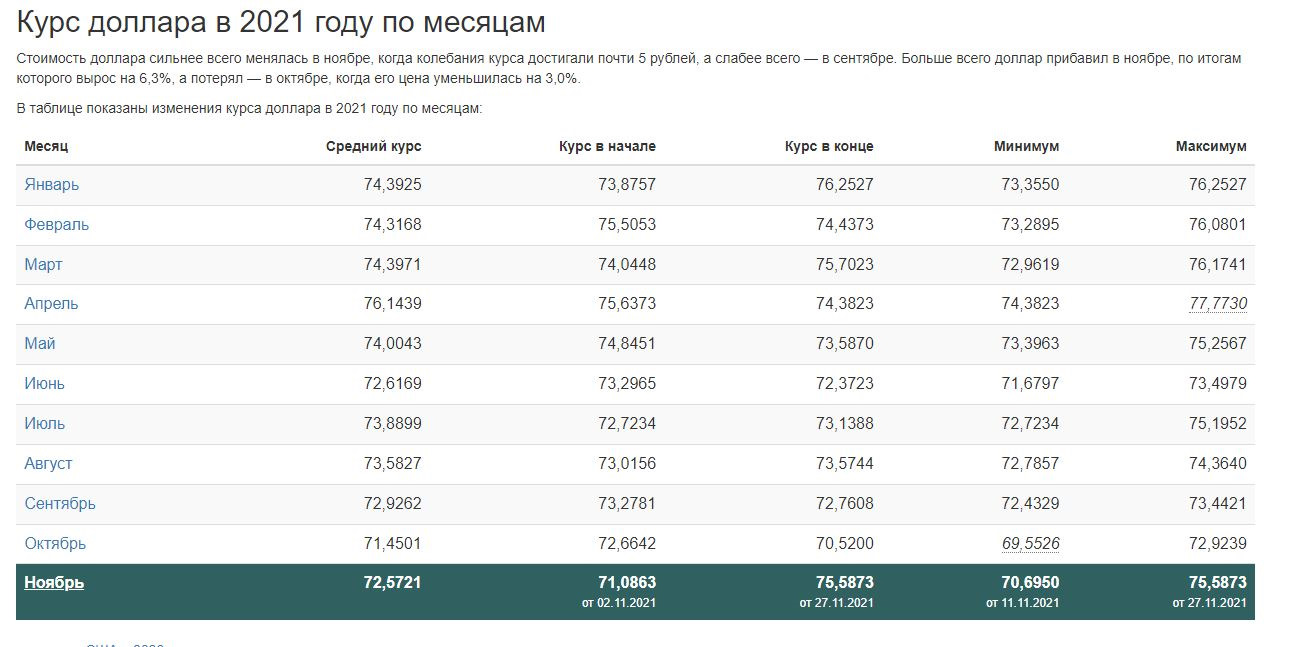
Task: Click the "Минимум" column header
Action: (x=1026, y=146)
